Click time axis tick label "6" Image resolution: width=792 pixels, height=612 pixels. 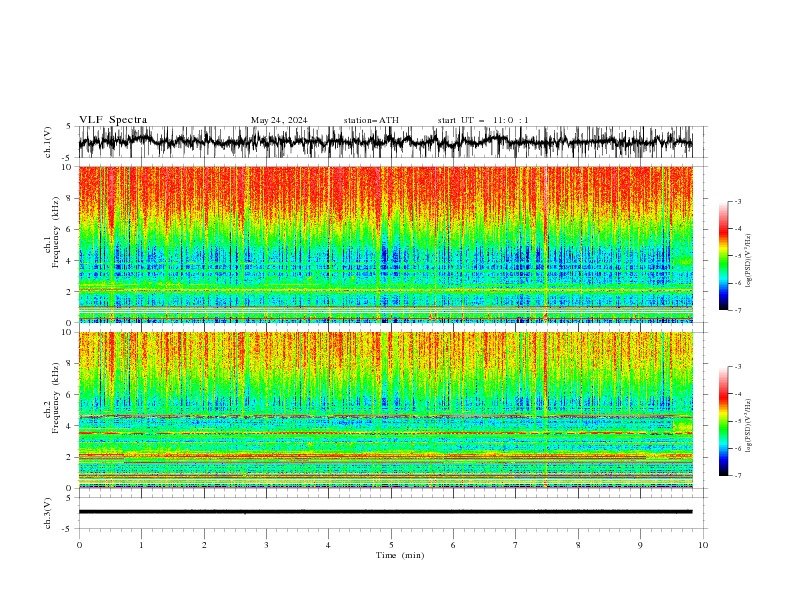point(453,545)
